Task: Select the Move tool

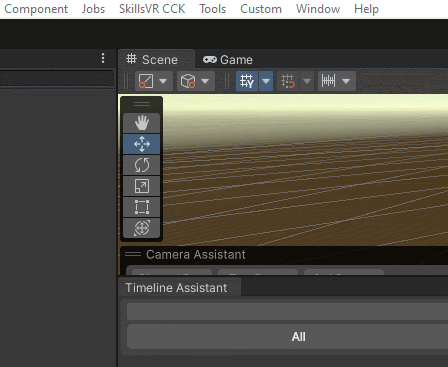Action: point(142,144)
